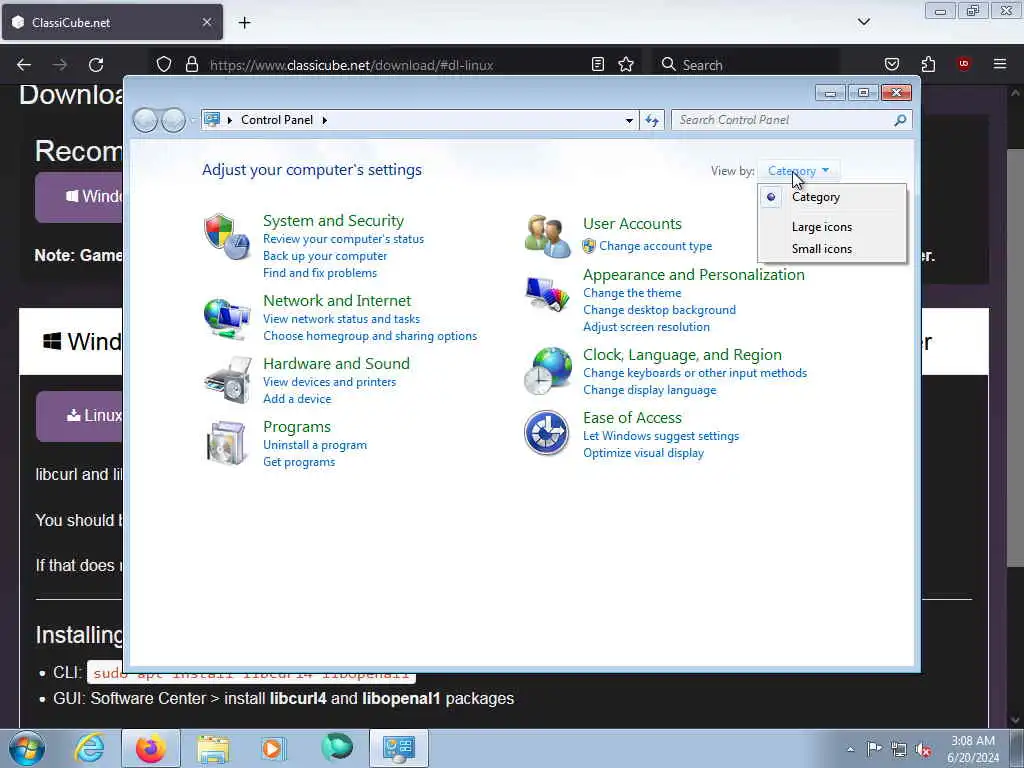Screen dimensions: 1024x768
Task: Focus the Search Control Panel field
Action: [791, 120]
